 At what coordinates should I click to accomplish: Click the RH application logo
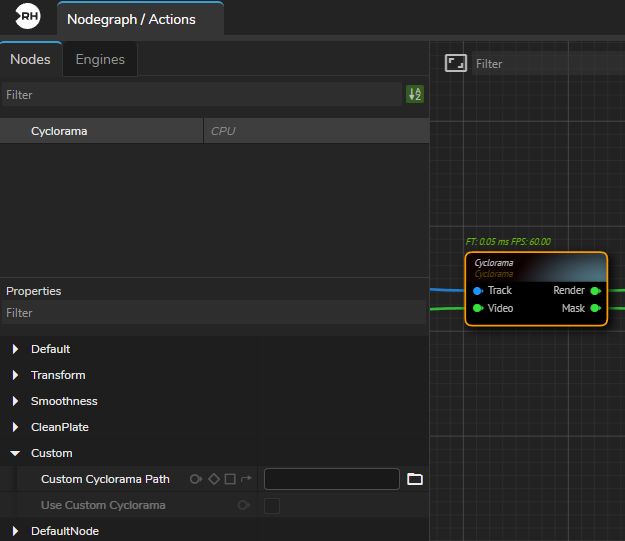tap(28, 18)
